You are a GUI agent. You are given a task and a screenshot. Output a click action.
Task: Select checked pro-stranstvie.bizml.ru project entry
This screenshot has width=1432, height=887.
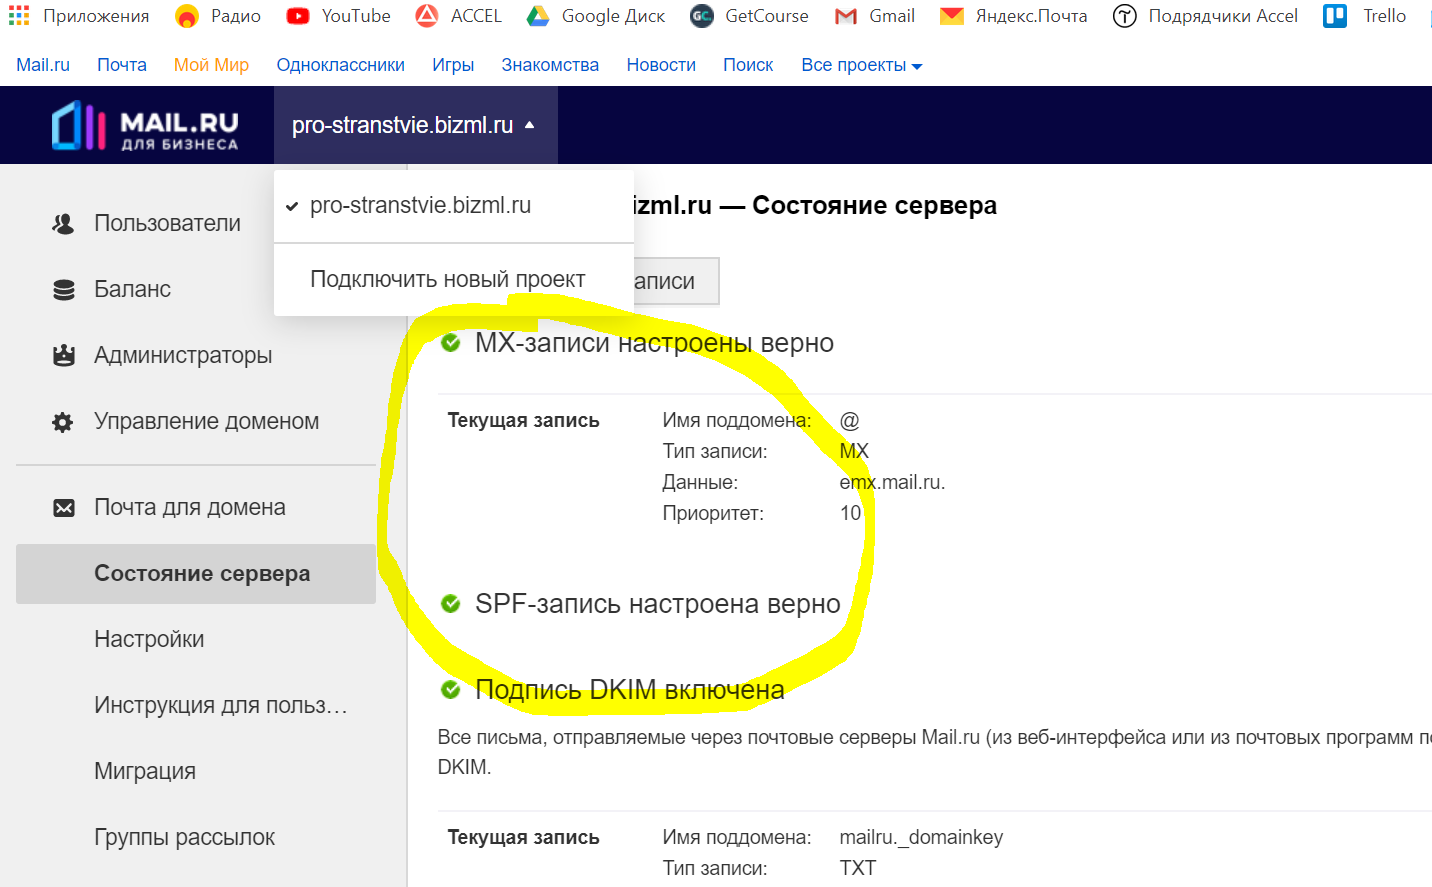click(420, 206)
